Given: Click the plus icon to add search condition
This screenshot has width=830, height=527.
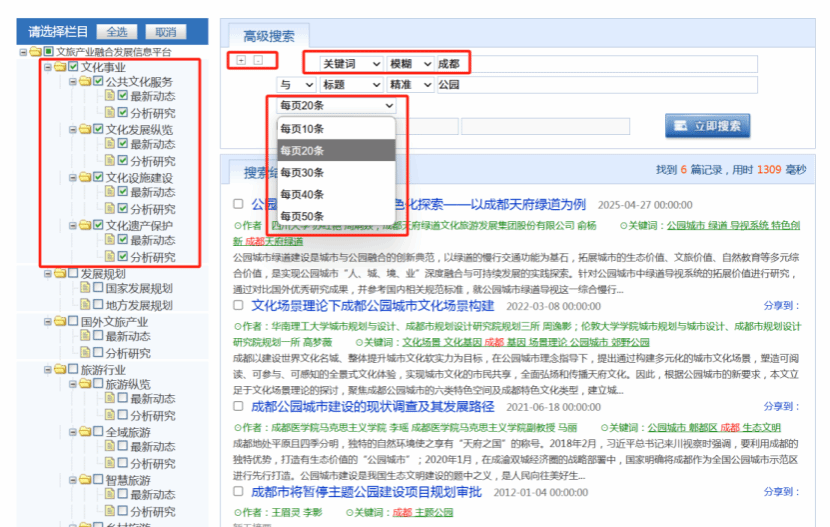Looking at the screenshot, I should [241, 60].
